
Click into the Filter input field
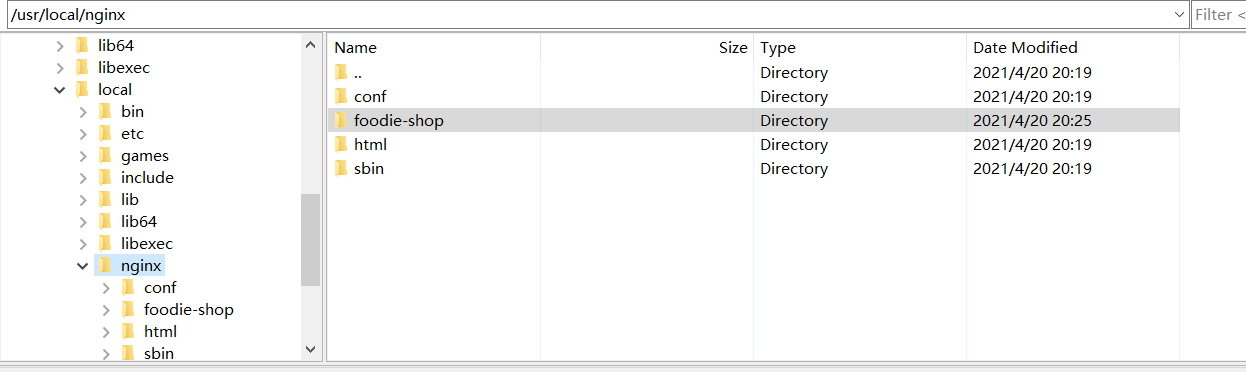(1218, 15)
